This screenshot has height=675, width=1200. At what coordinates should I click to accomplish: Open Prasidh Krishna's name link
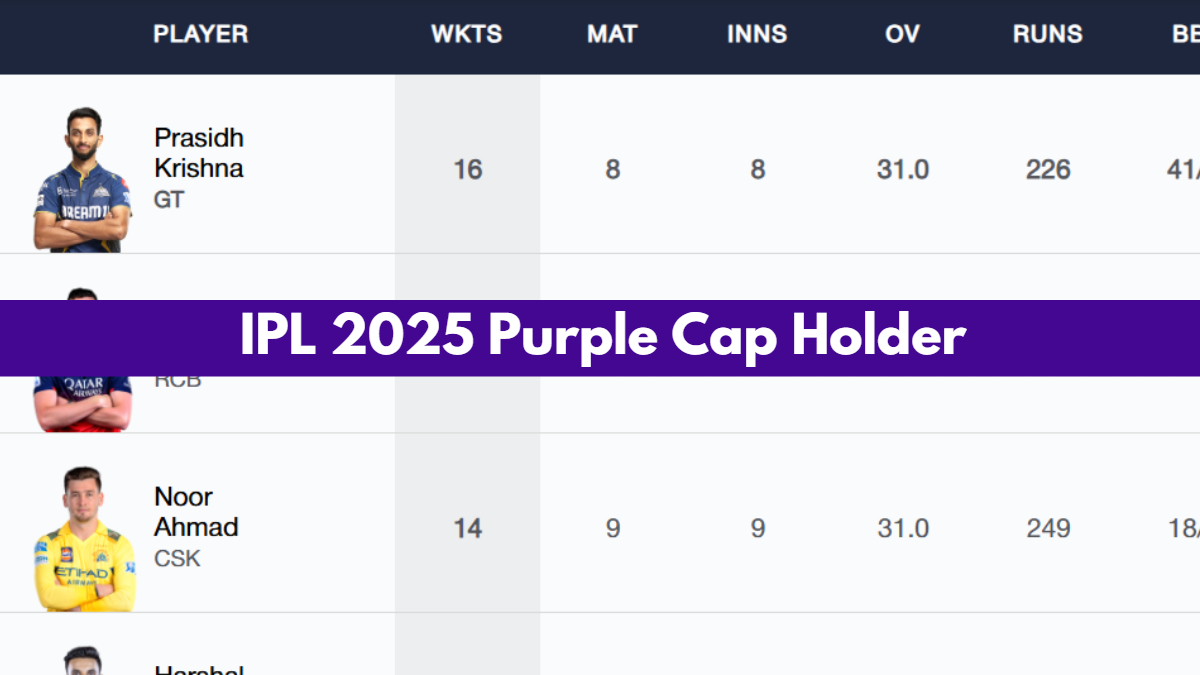tap(198, 153)
